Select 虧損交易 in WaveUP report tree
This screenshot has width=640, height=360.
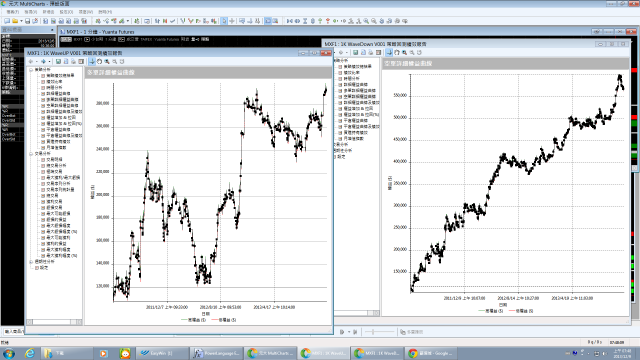tap(54, 207)
